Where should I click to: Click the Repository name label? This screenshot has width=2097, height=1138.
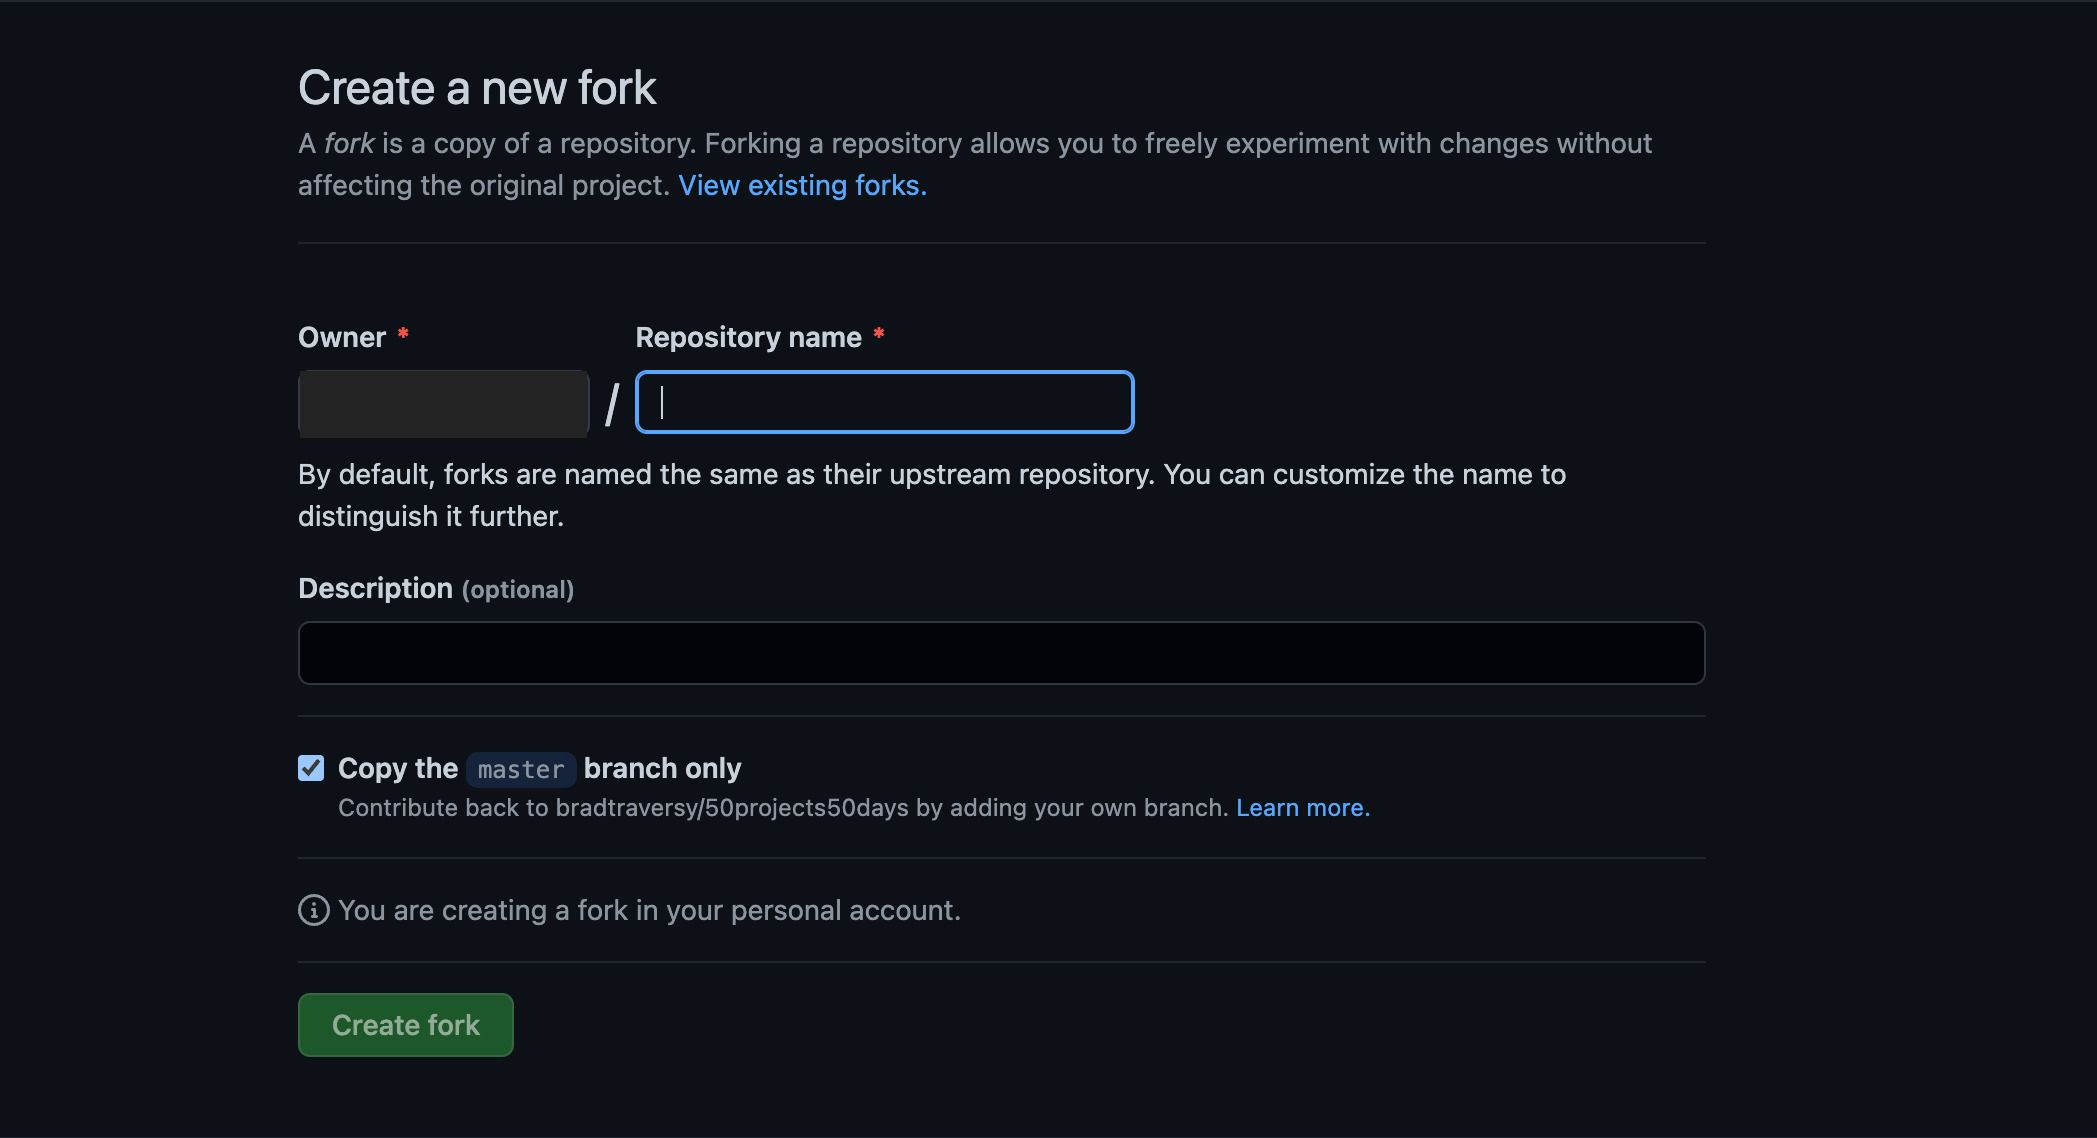coord(748,337)
